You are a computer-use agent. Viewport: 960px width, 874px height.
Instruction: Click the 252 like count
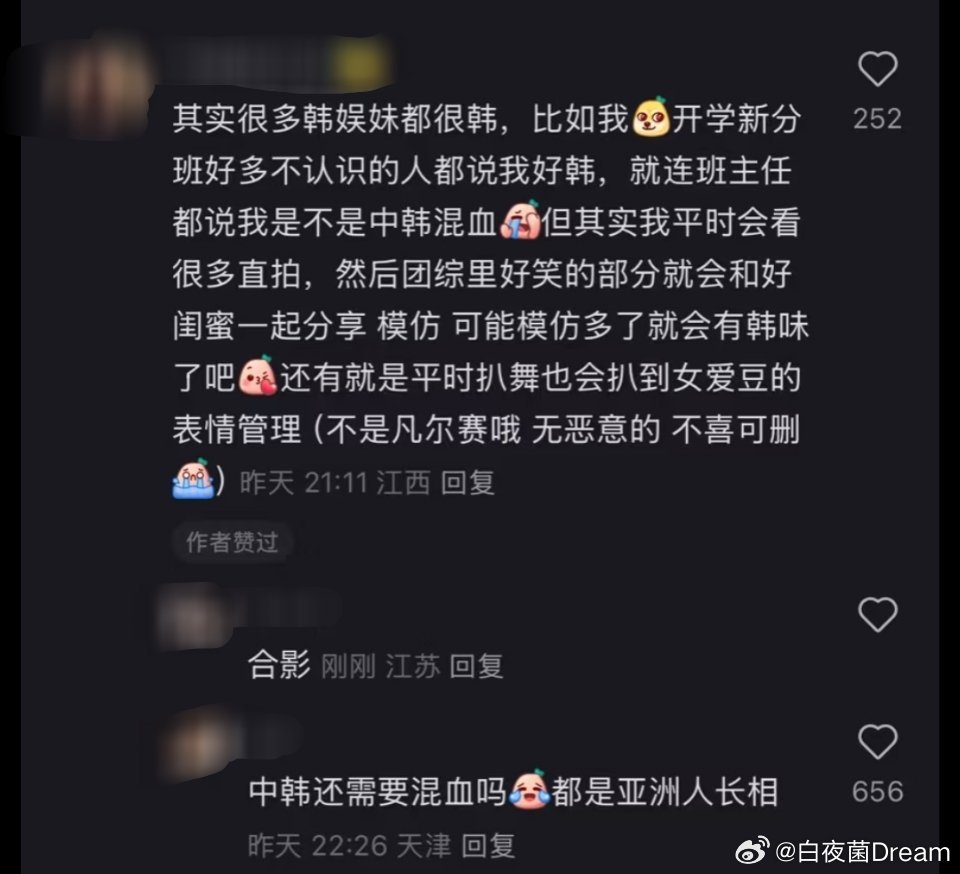[877, 119]
